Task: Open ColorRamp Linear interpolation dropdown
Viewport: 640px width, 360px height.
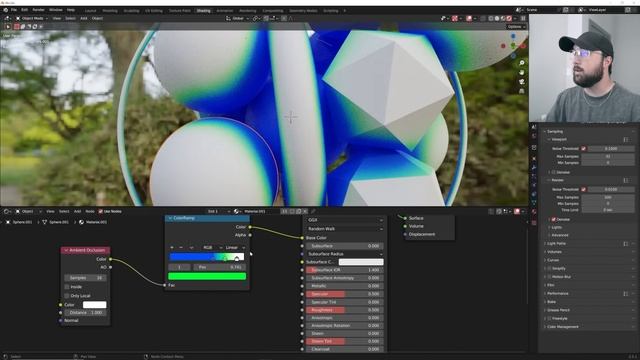Action: point(235,247)
